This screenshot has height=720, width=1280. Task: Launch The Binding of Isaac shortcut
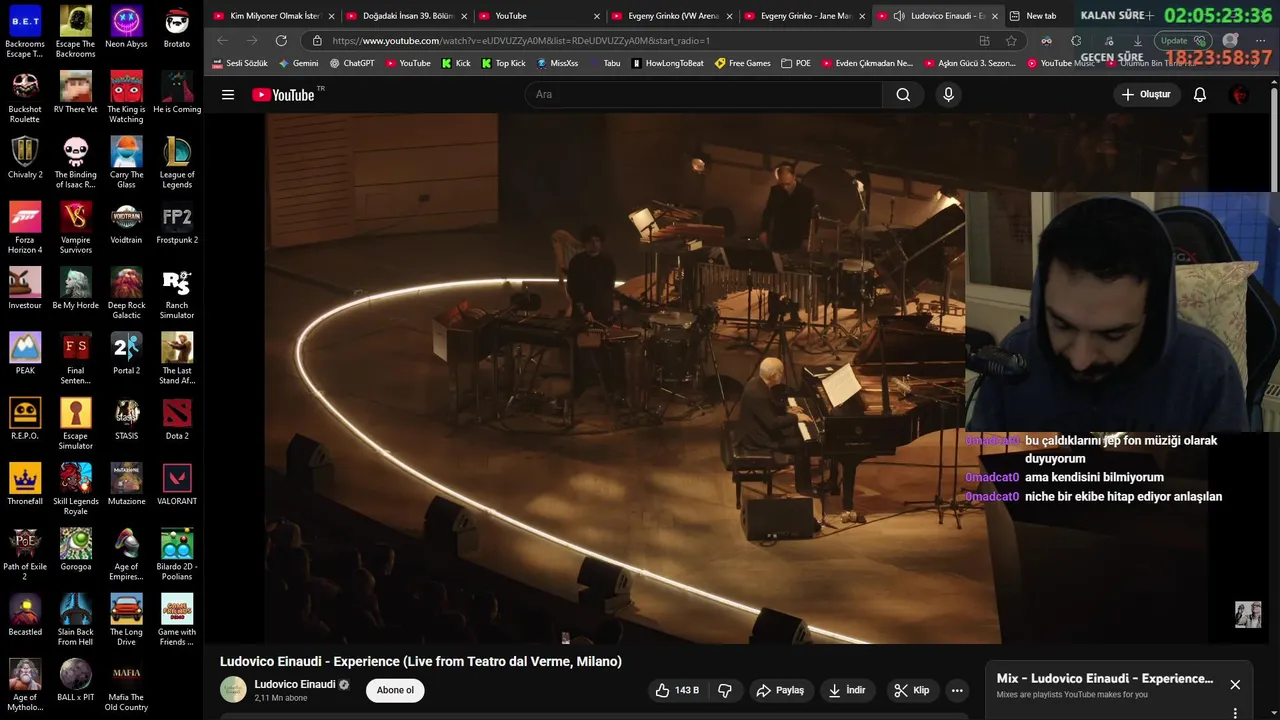tap(75, 163)
